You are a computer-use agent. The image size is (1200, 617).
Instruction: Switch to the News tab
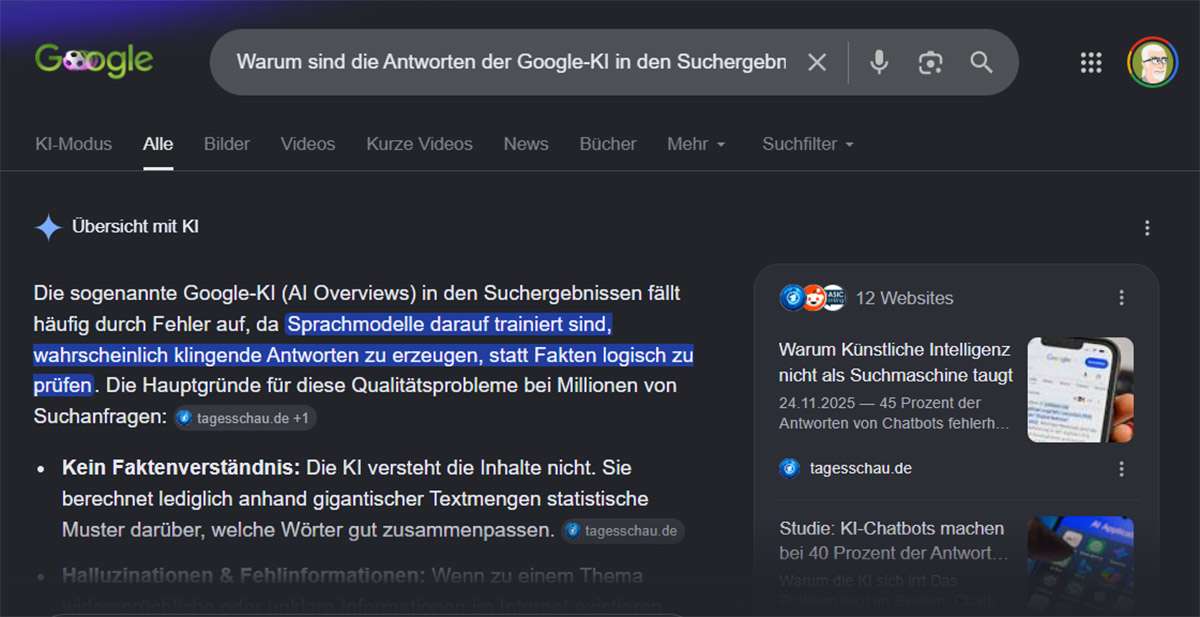pyautogui.click(x=526, y=144)
